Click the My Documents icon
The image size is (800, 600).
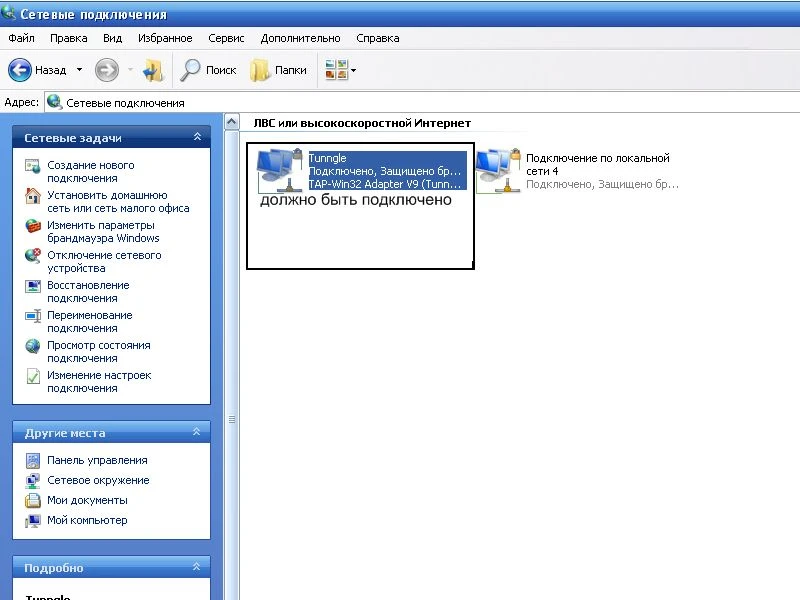point(33,501)
